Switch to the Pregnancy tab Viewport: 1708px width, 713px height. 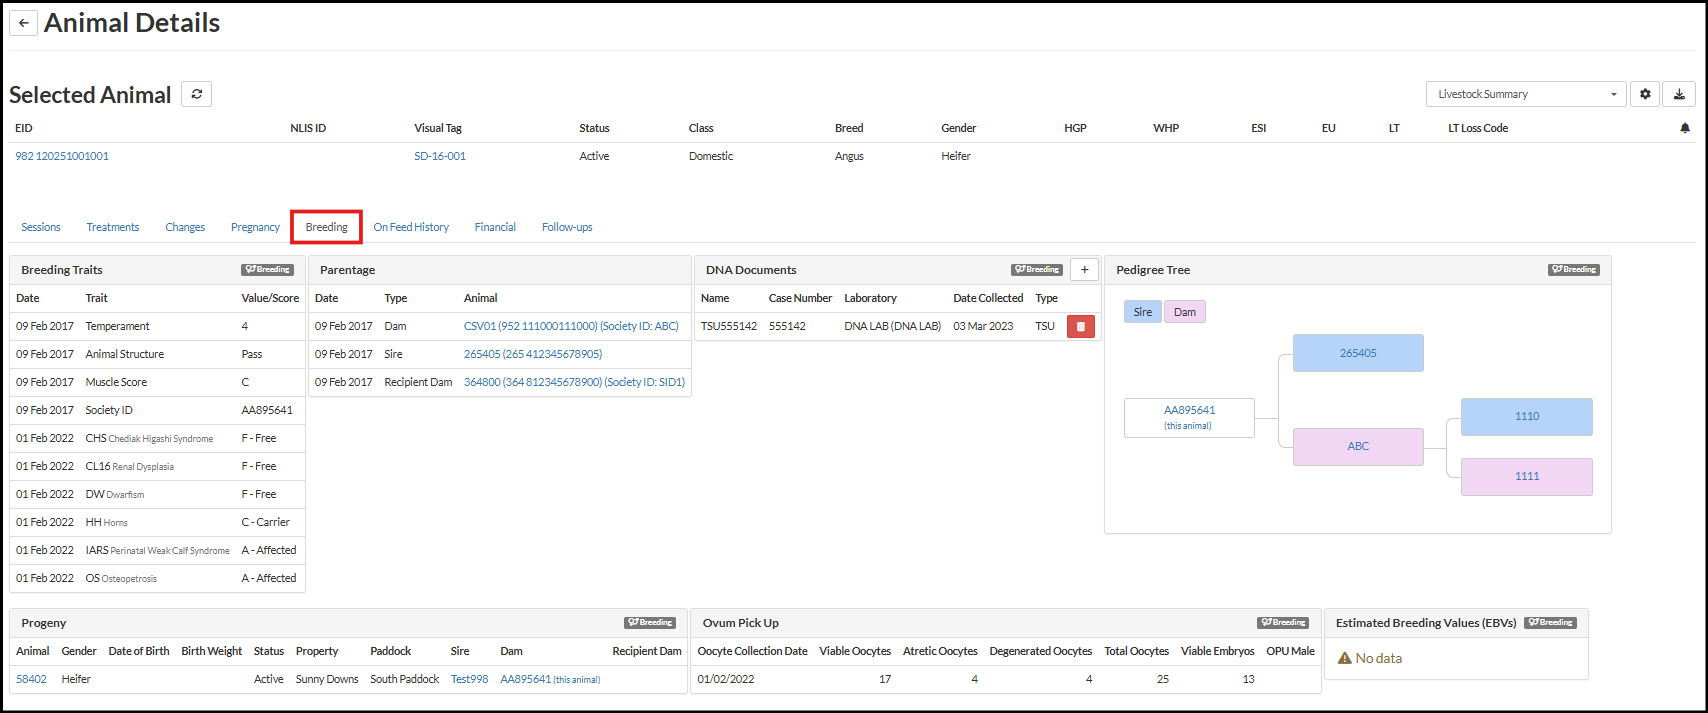click(x=255, y=227)
